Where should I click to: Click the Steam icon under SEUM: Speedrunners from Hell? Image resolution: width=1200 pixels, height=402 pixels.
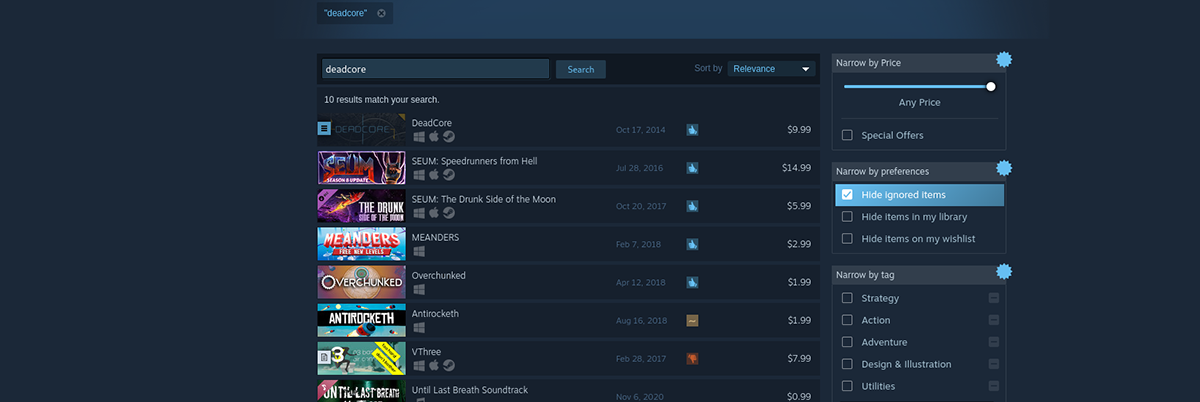click(x=449, y=174)
